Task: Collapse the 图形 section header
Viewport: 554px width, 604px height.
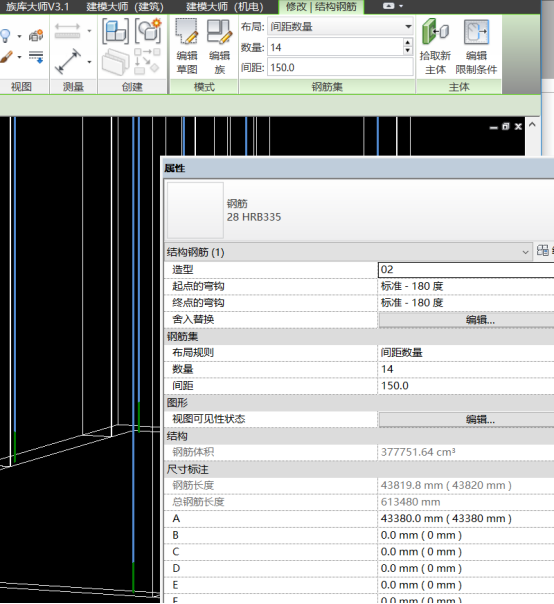Action: tap(359, 403)
